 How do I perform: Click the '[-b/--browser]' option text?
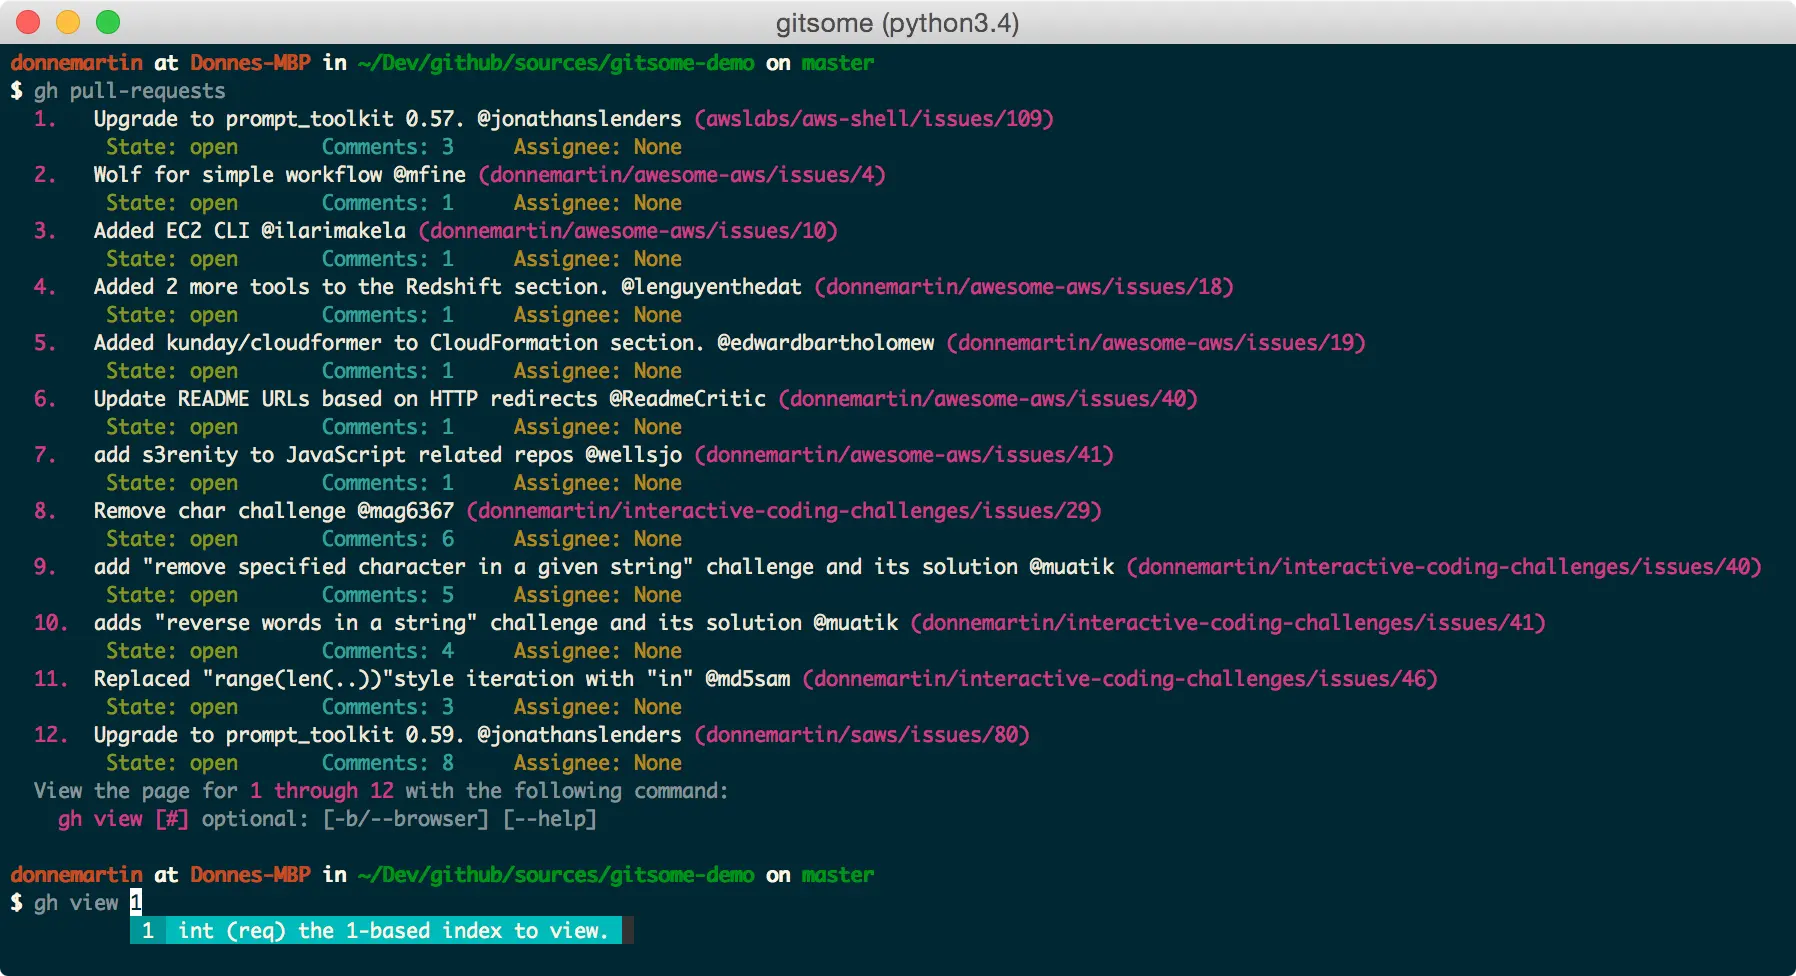(x=406, y=819)
